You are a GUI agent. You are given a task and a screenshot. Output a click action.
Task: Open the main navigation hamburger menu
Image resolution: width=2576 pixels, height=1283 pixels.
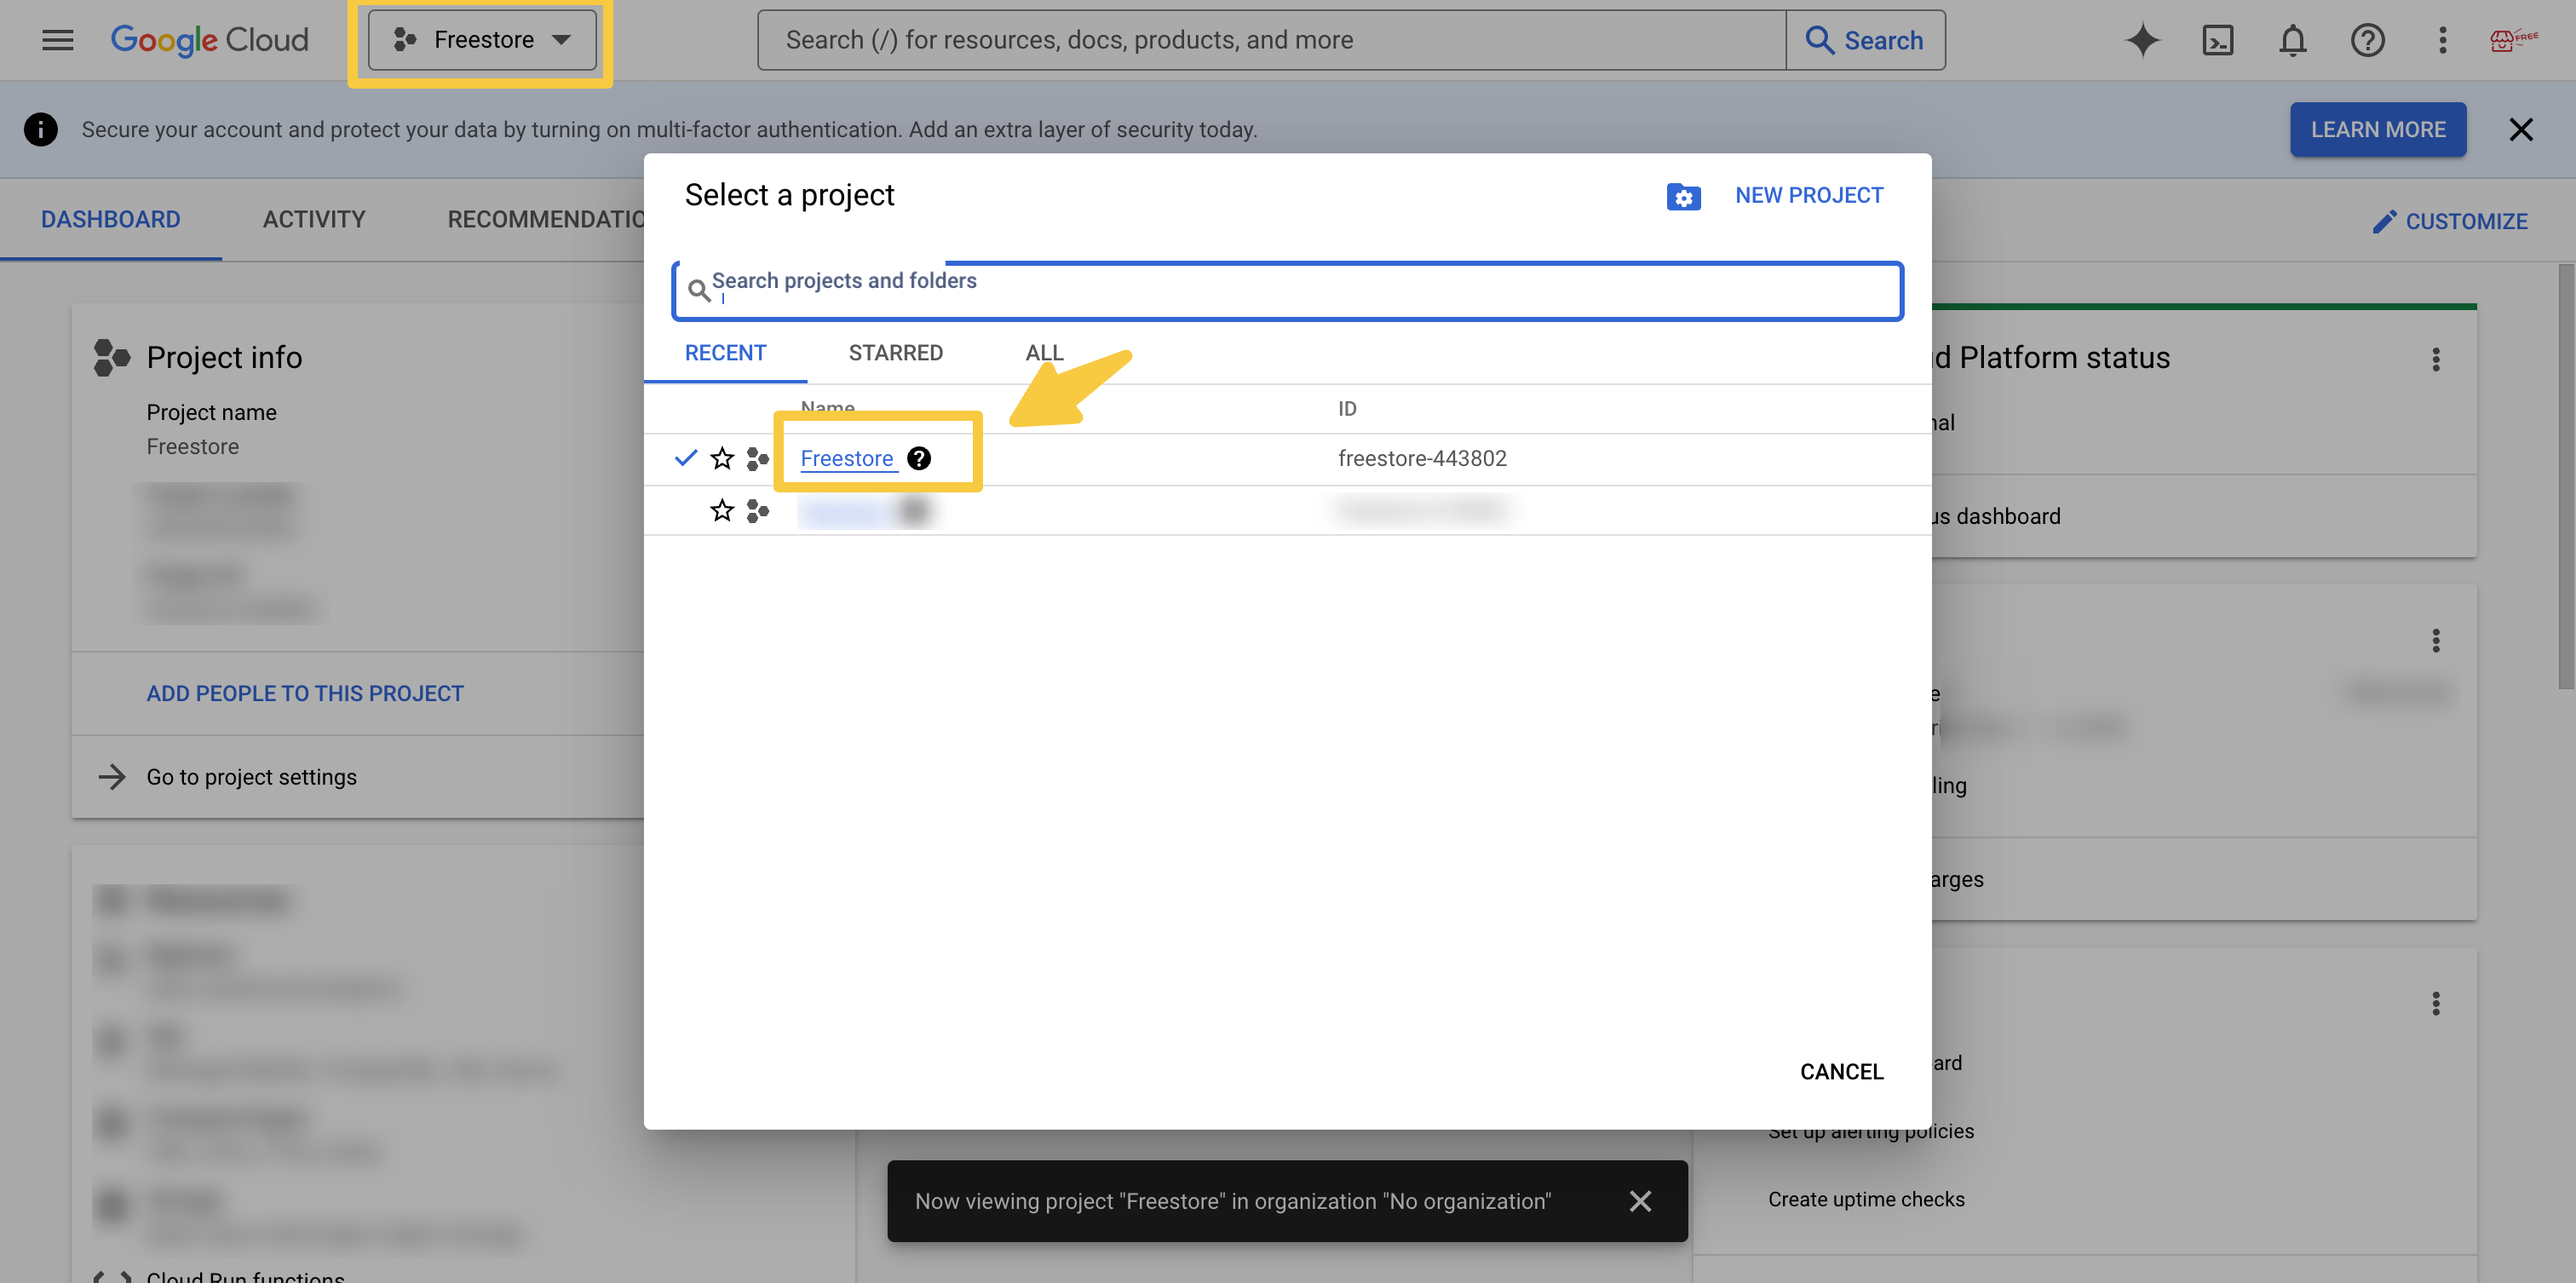pos(57,40)
